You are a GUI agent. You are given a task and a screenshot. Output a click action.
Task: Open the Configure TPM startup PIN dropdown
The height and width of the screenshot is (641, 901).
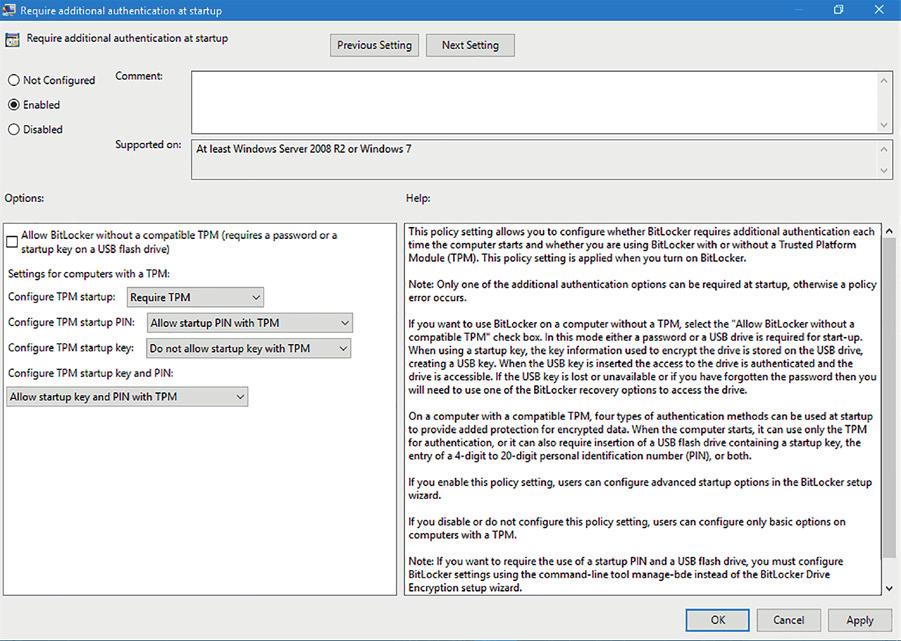(x=250, y=323)
